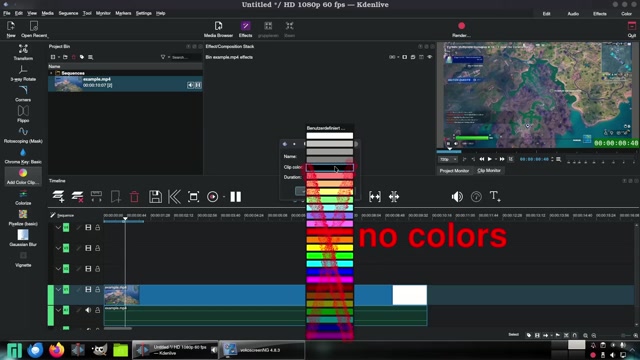Click the fit zoom to project icon
640x360 pixels.
point(193,197)
